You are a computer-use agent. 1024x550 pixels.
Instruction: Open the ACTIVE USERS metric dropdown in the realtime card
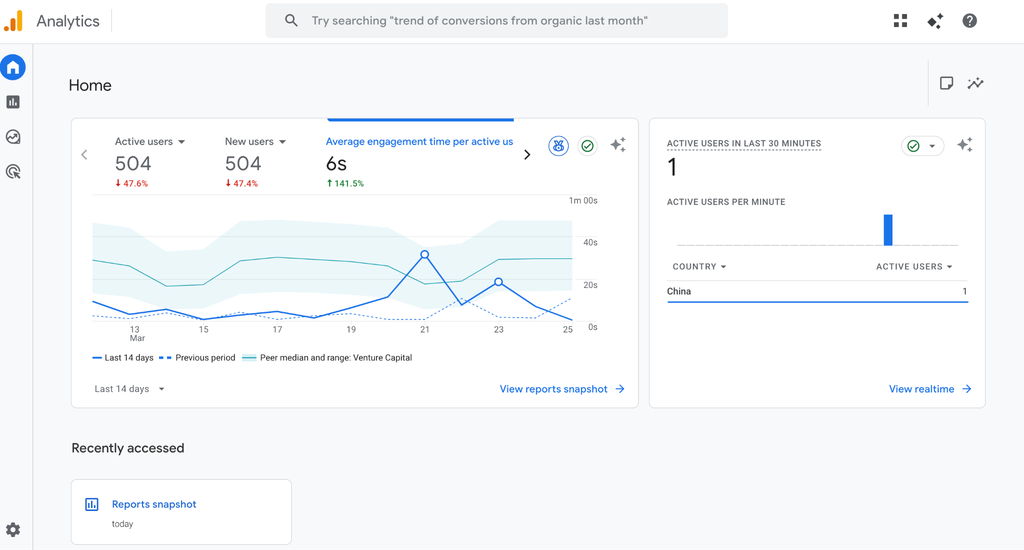click(x=914, y=267)
